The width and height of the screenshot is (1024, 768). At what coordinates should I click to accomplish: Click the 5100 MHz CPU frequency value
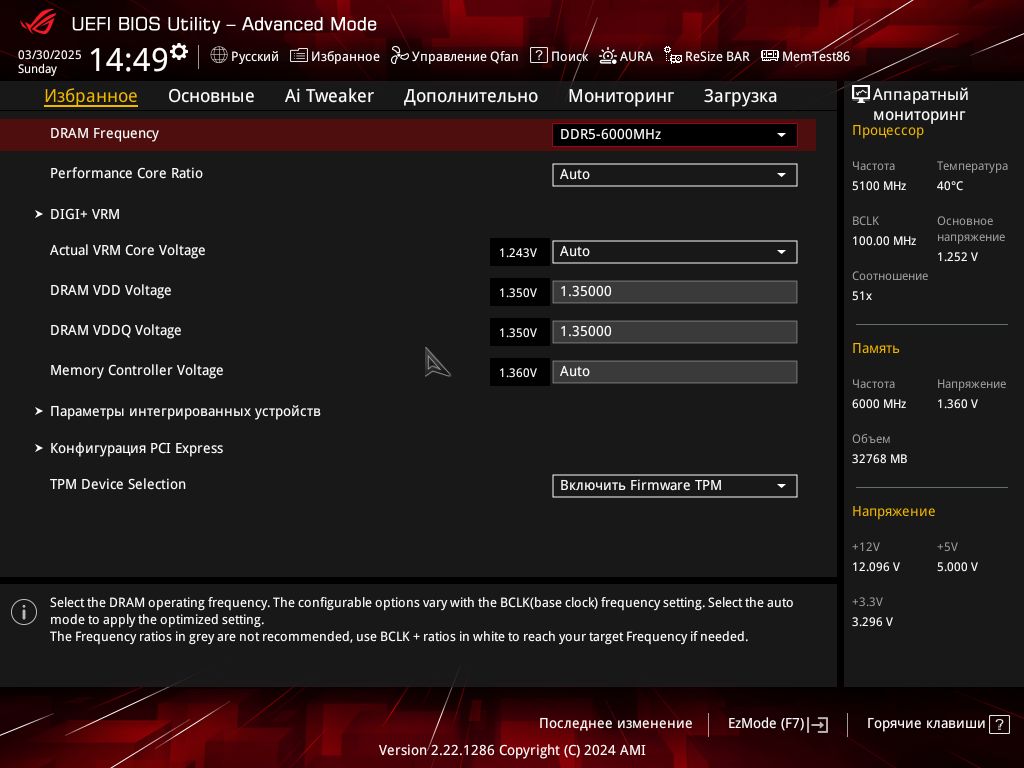(x=879, y=186)
